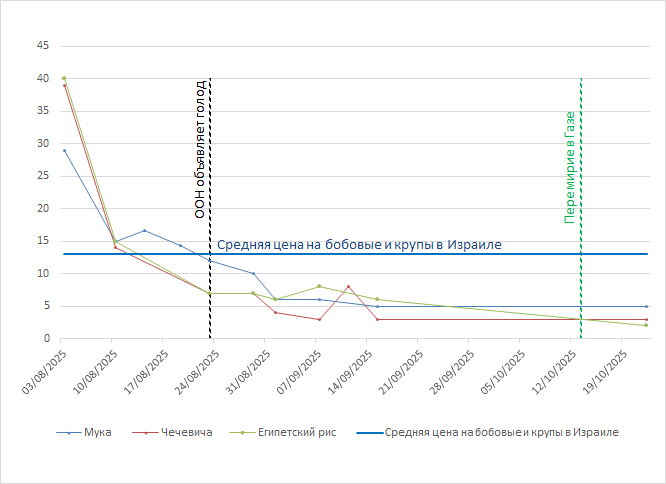Screen dimensions: 666x484
Task: Click the 45 value on the y-axis
Action: click(x=43, y=46)
